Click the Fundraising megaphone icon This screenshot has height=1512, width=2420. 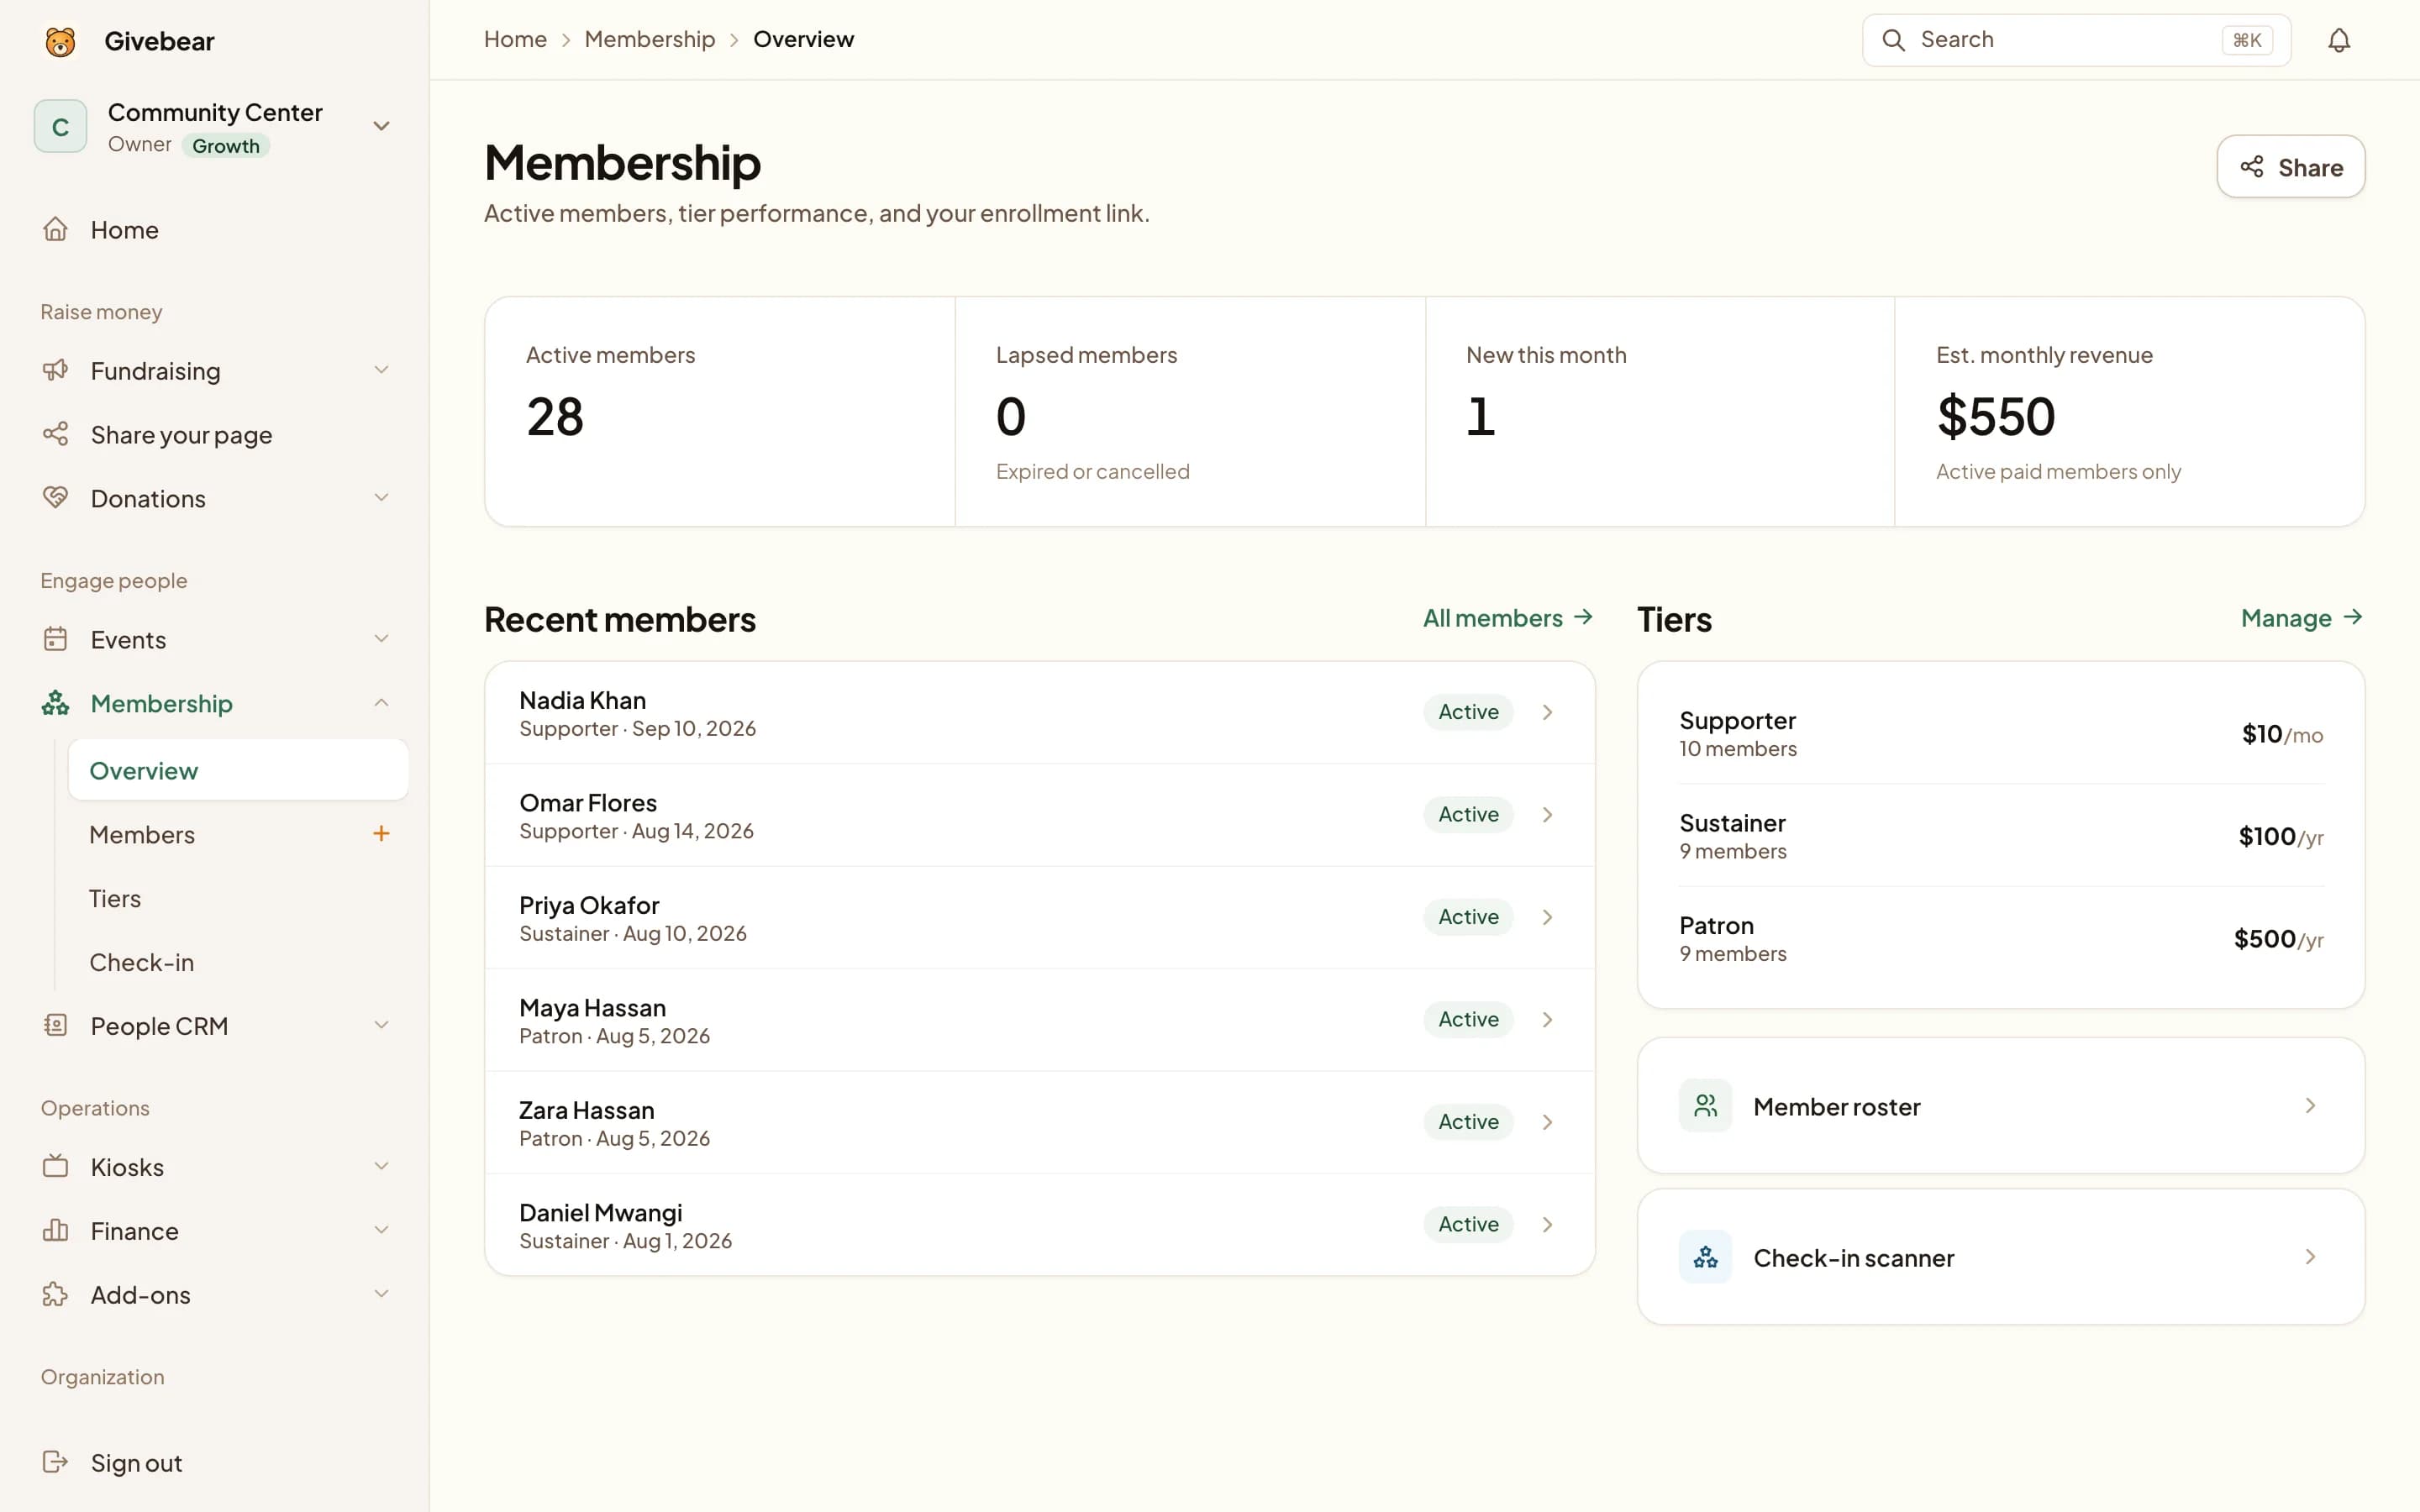click(x=55, y=370)
